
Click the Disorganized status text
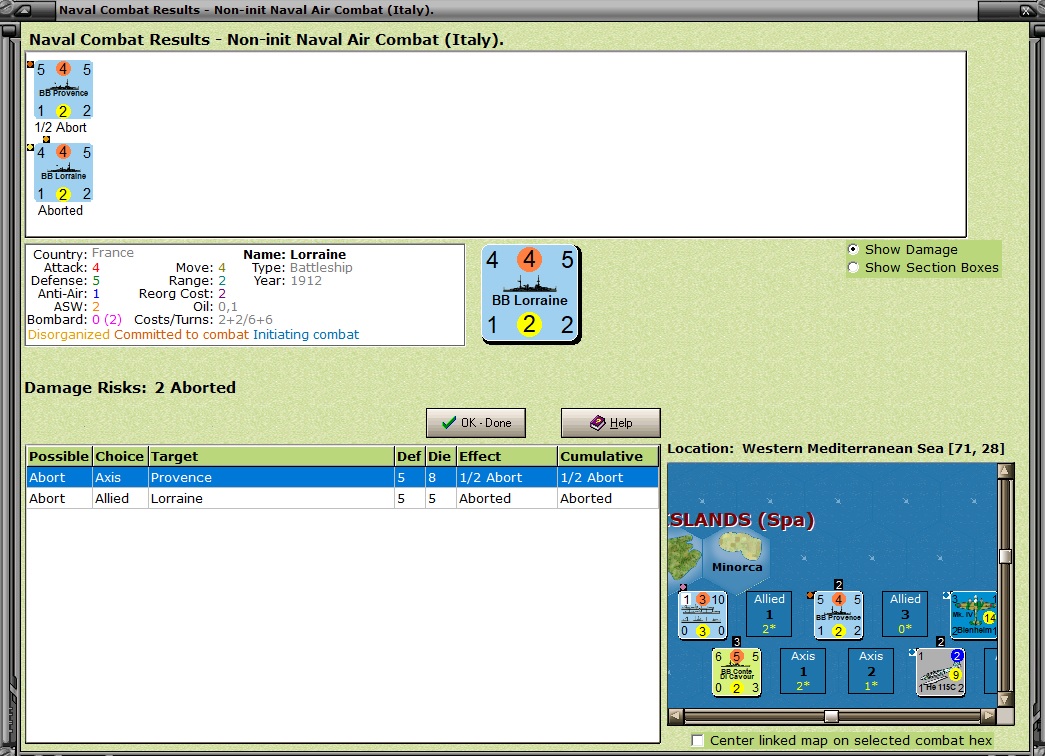69,335
